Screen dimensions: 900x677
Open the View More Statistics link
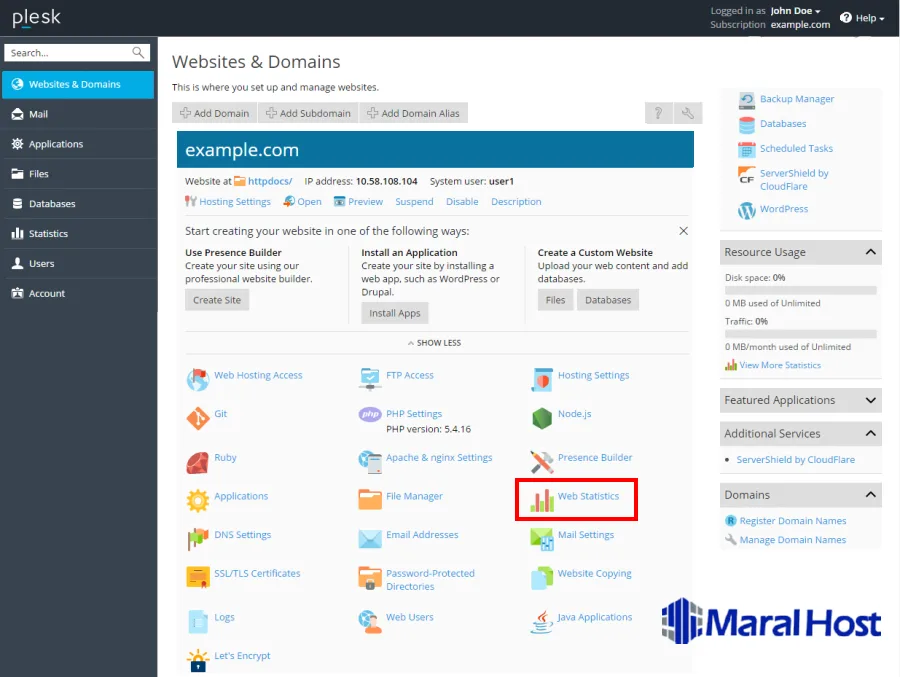[780, 366]
